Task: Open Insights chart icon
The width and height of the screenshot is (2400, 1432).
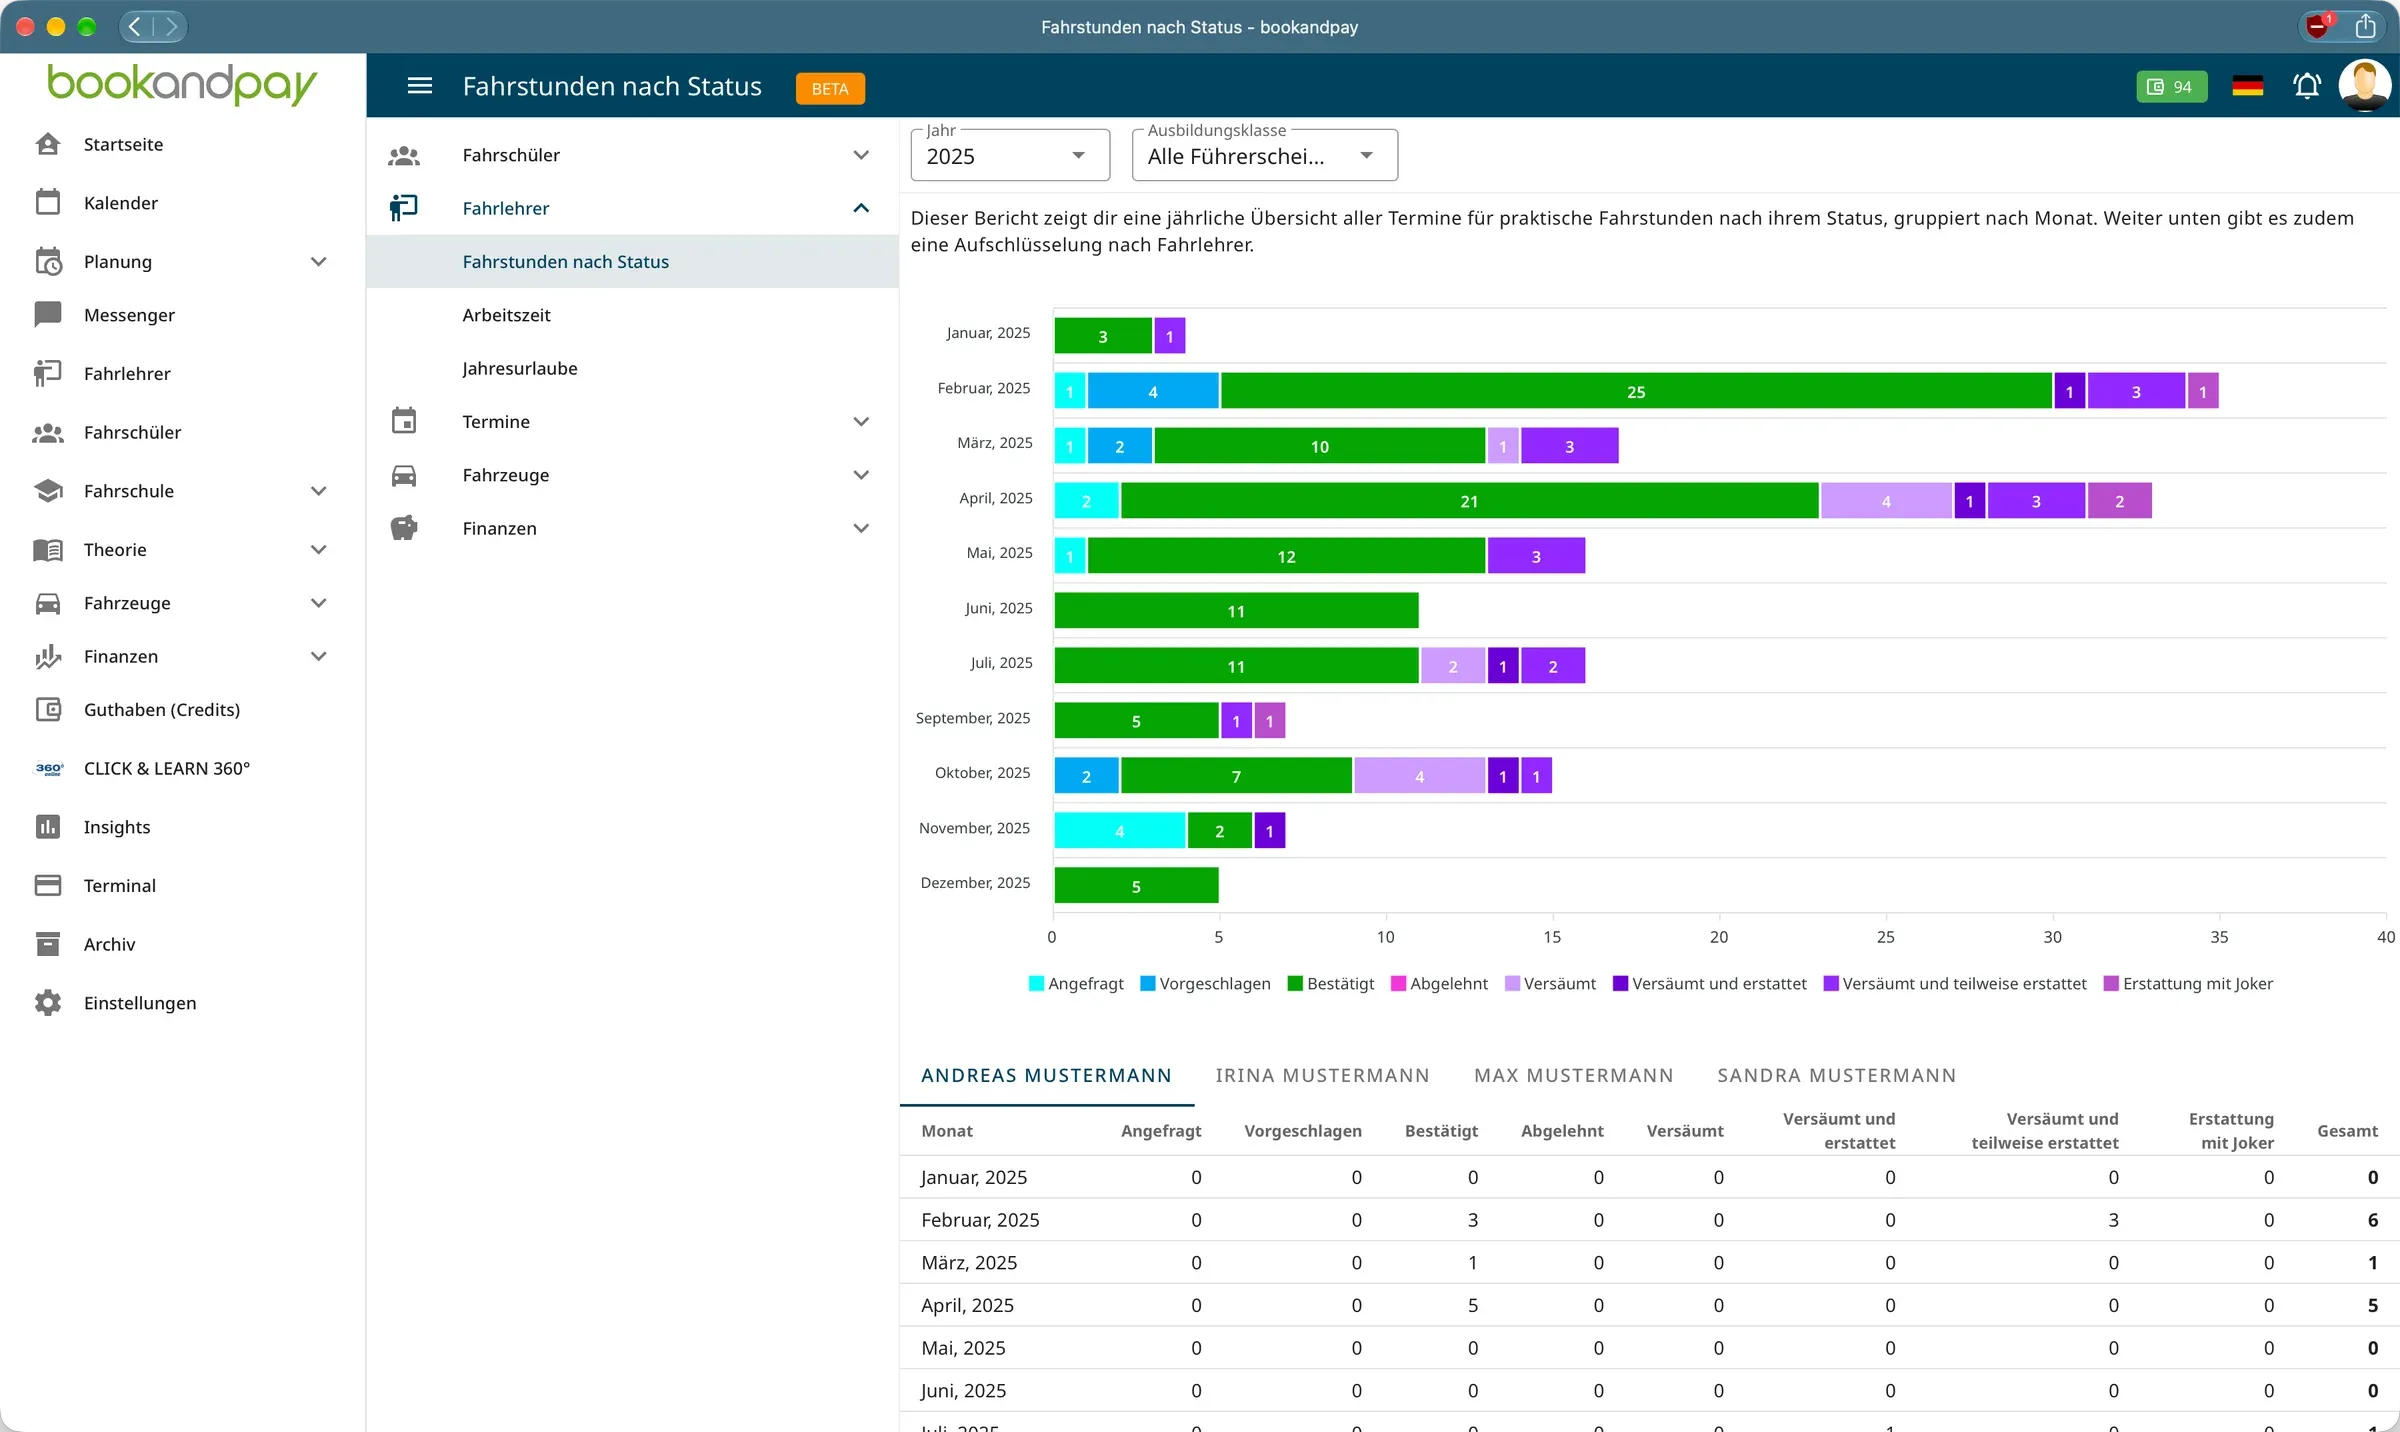Action: [48, 826]
